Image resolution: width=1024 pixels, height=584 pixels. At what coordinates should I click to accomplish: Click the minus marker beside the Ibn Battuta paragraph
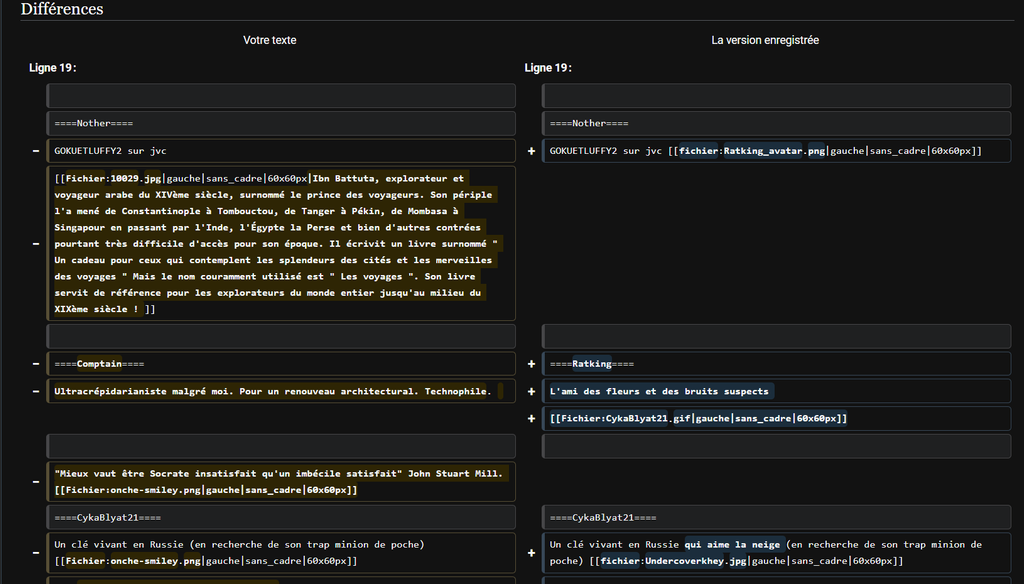click(36, 243)
